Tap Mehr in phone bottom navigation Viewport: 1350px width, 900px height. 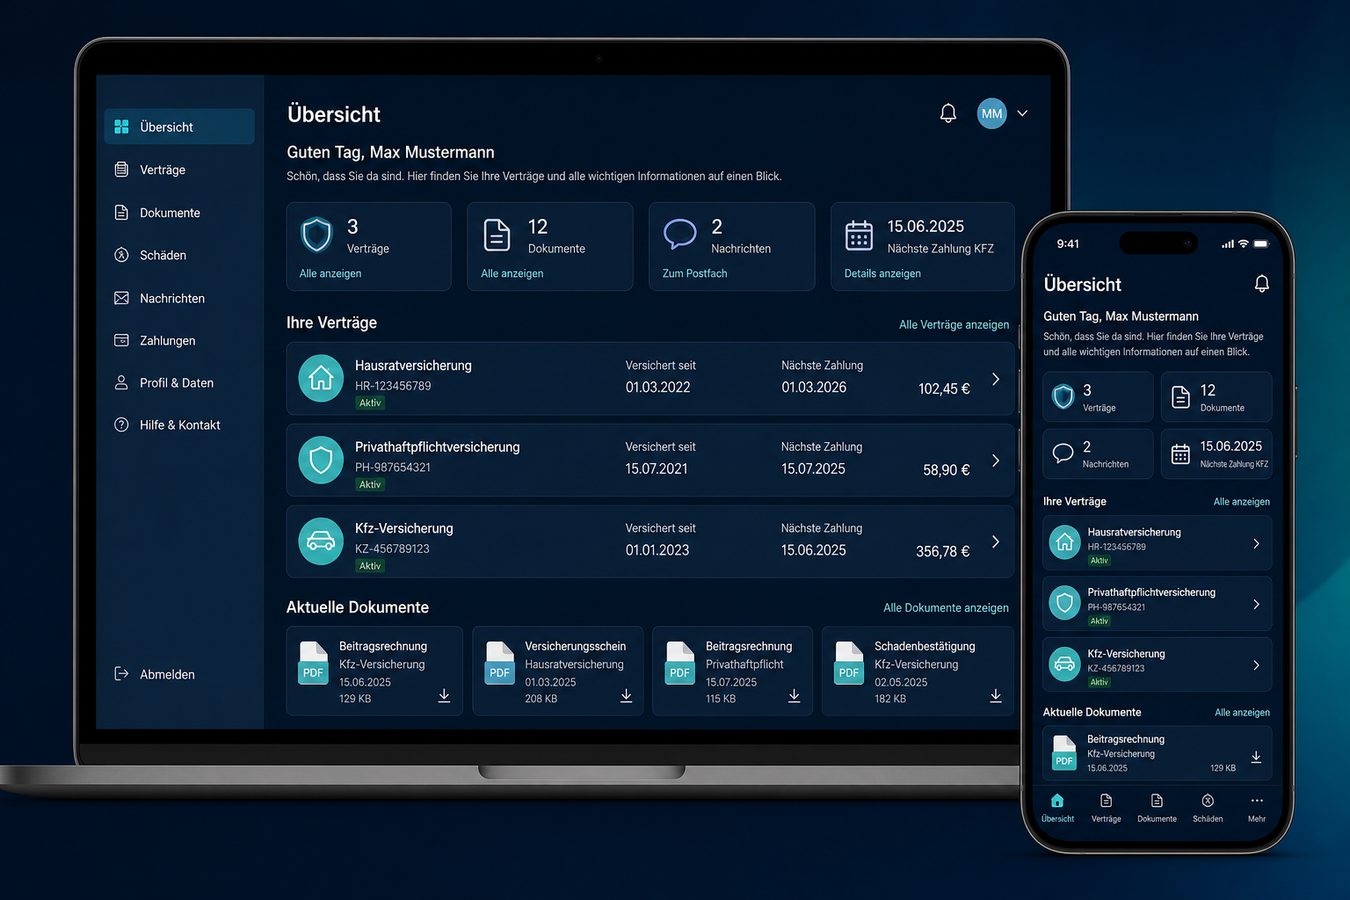tap(1257, 808)
